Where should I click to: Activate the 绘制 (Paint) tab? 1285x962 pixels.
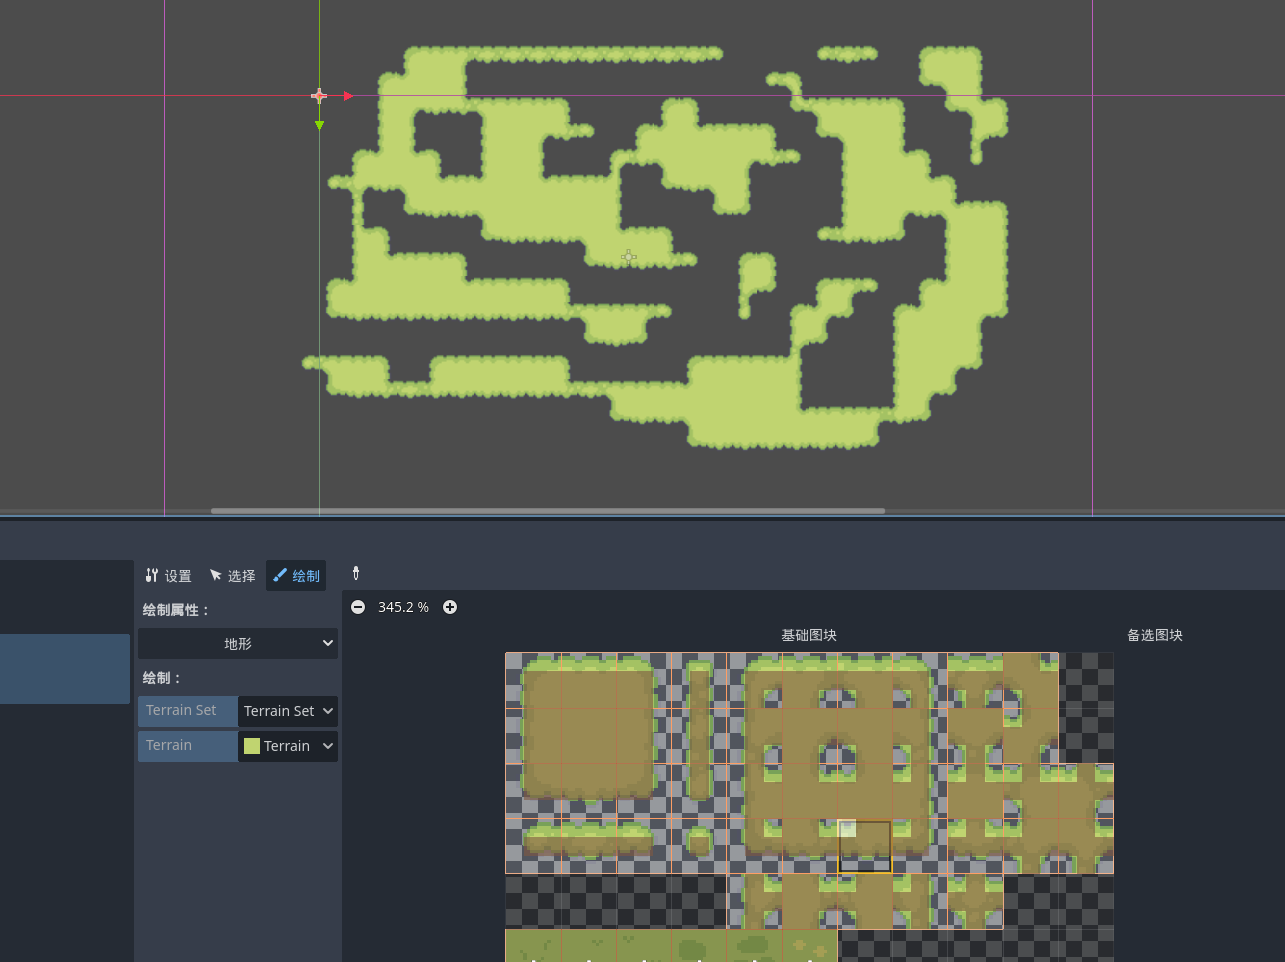296,576
